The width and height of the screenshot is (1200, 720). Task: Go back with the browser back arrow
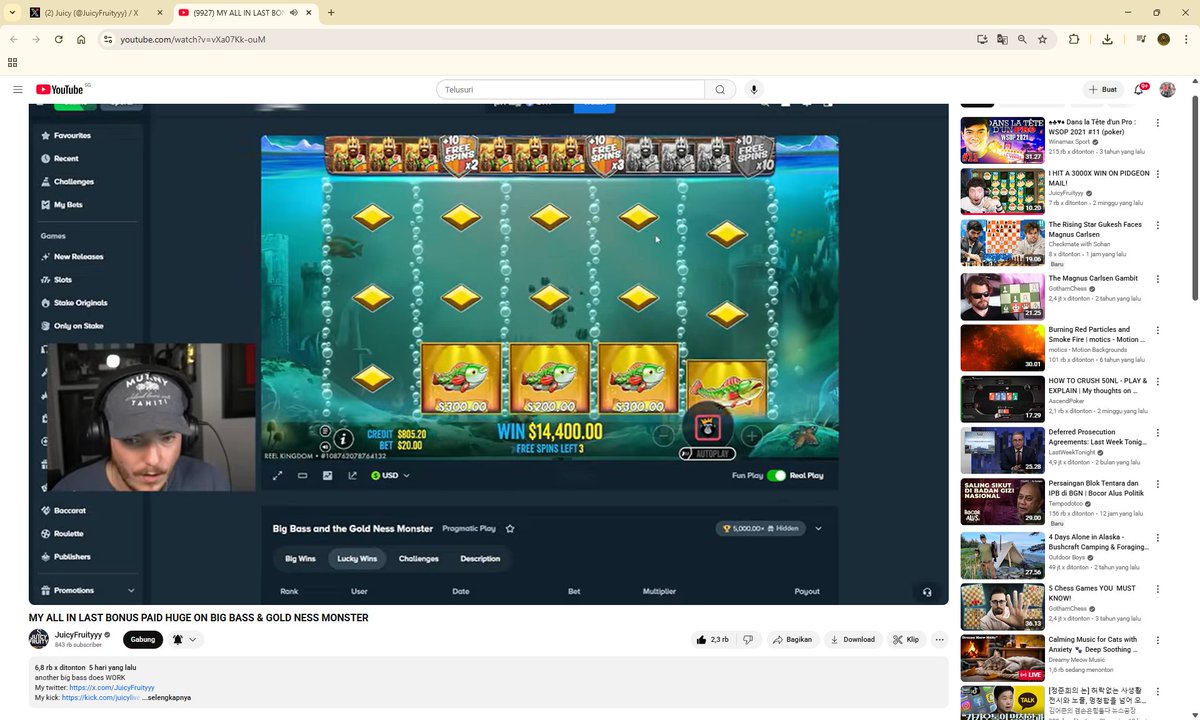pos(14,39)
